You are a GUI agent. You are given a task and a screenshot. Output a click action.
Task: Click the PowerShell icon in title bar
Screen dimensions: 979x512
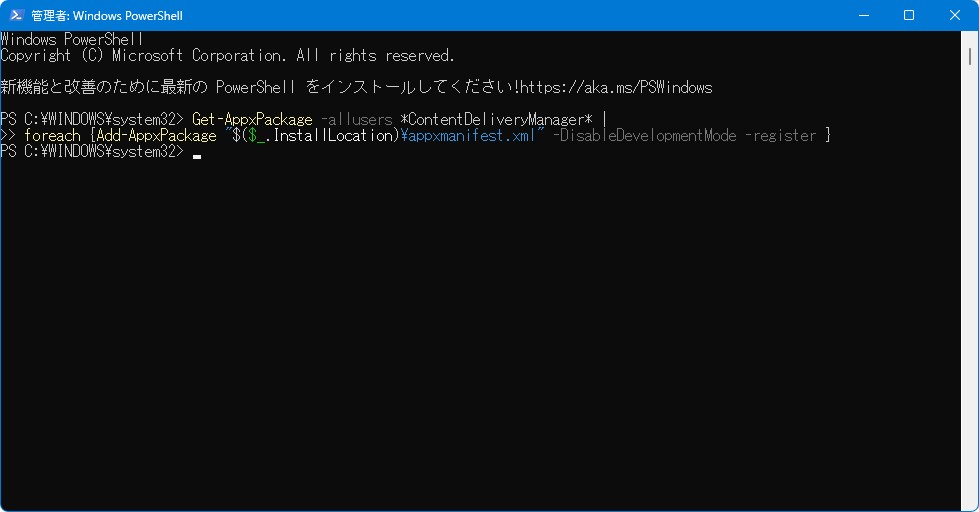click(x=17, y=16)
